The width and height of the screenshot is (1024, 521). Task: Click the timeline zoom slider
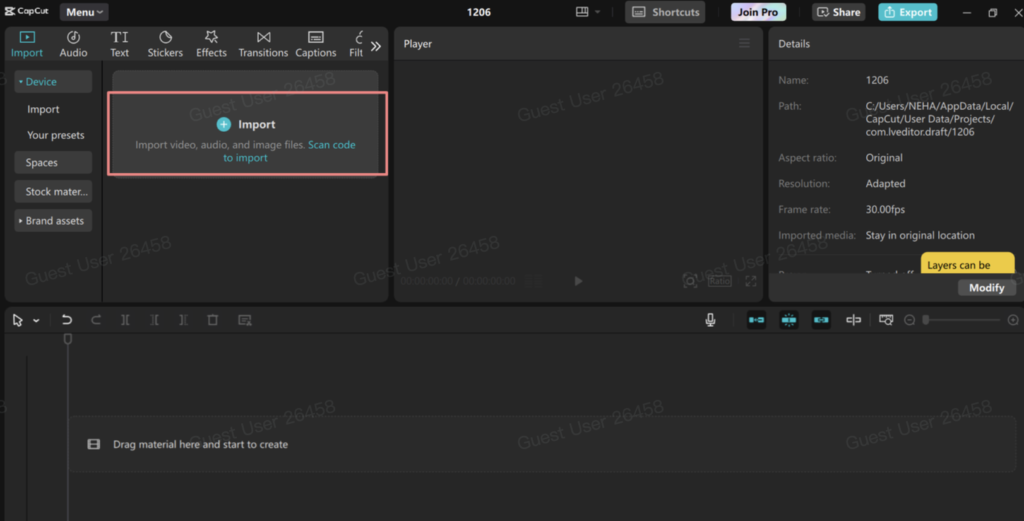point(963,320)
